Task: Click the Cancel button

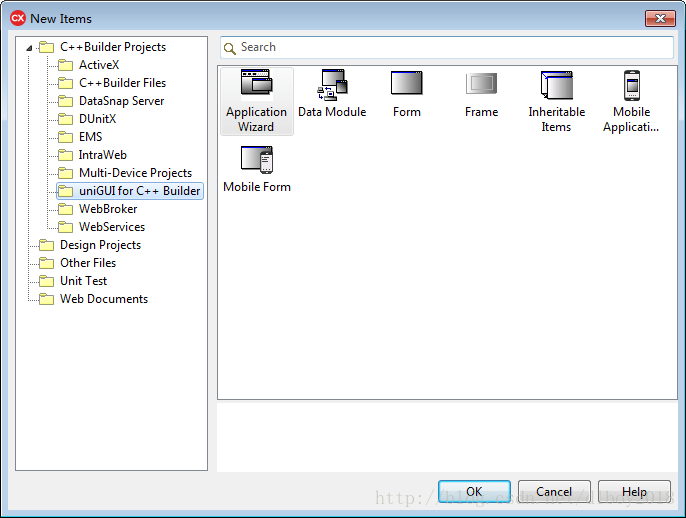Action: 554,492
